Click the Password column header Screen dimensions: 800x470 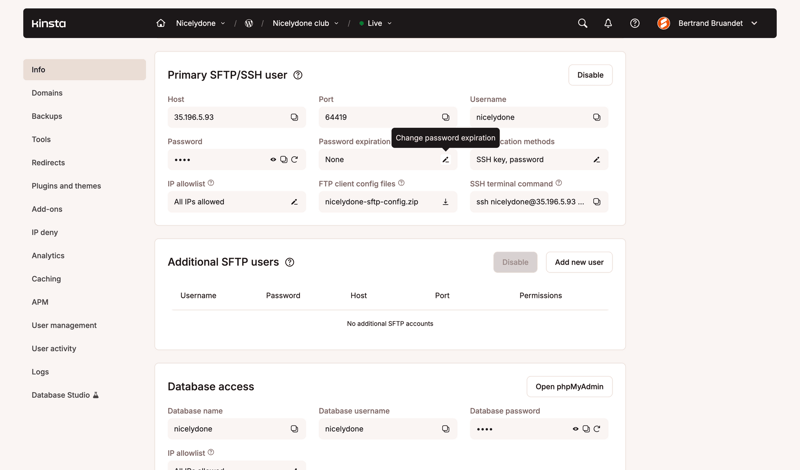tap(283, 295)
